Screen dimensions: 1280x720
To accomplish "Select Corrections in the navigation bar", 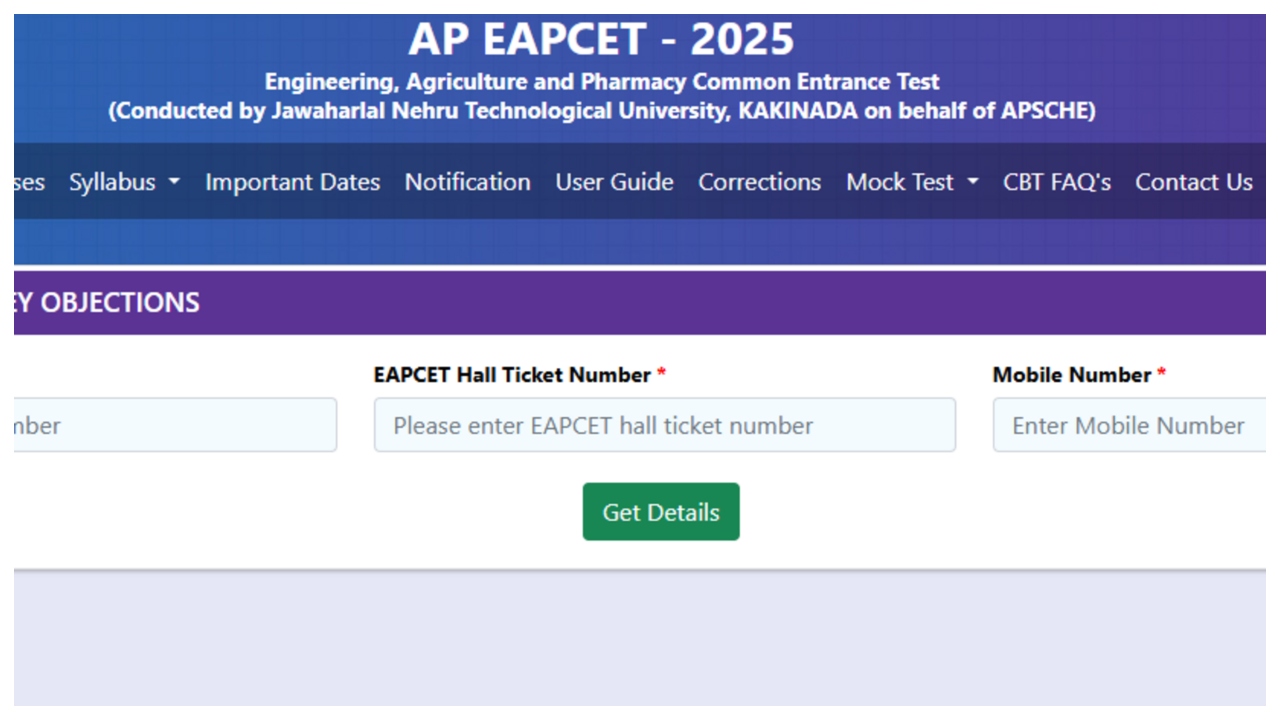I will pyautogui.click(x=759, y=182).
